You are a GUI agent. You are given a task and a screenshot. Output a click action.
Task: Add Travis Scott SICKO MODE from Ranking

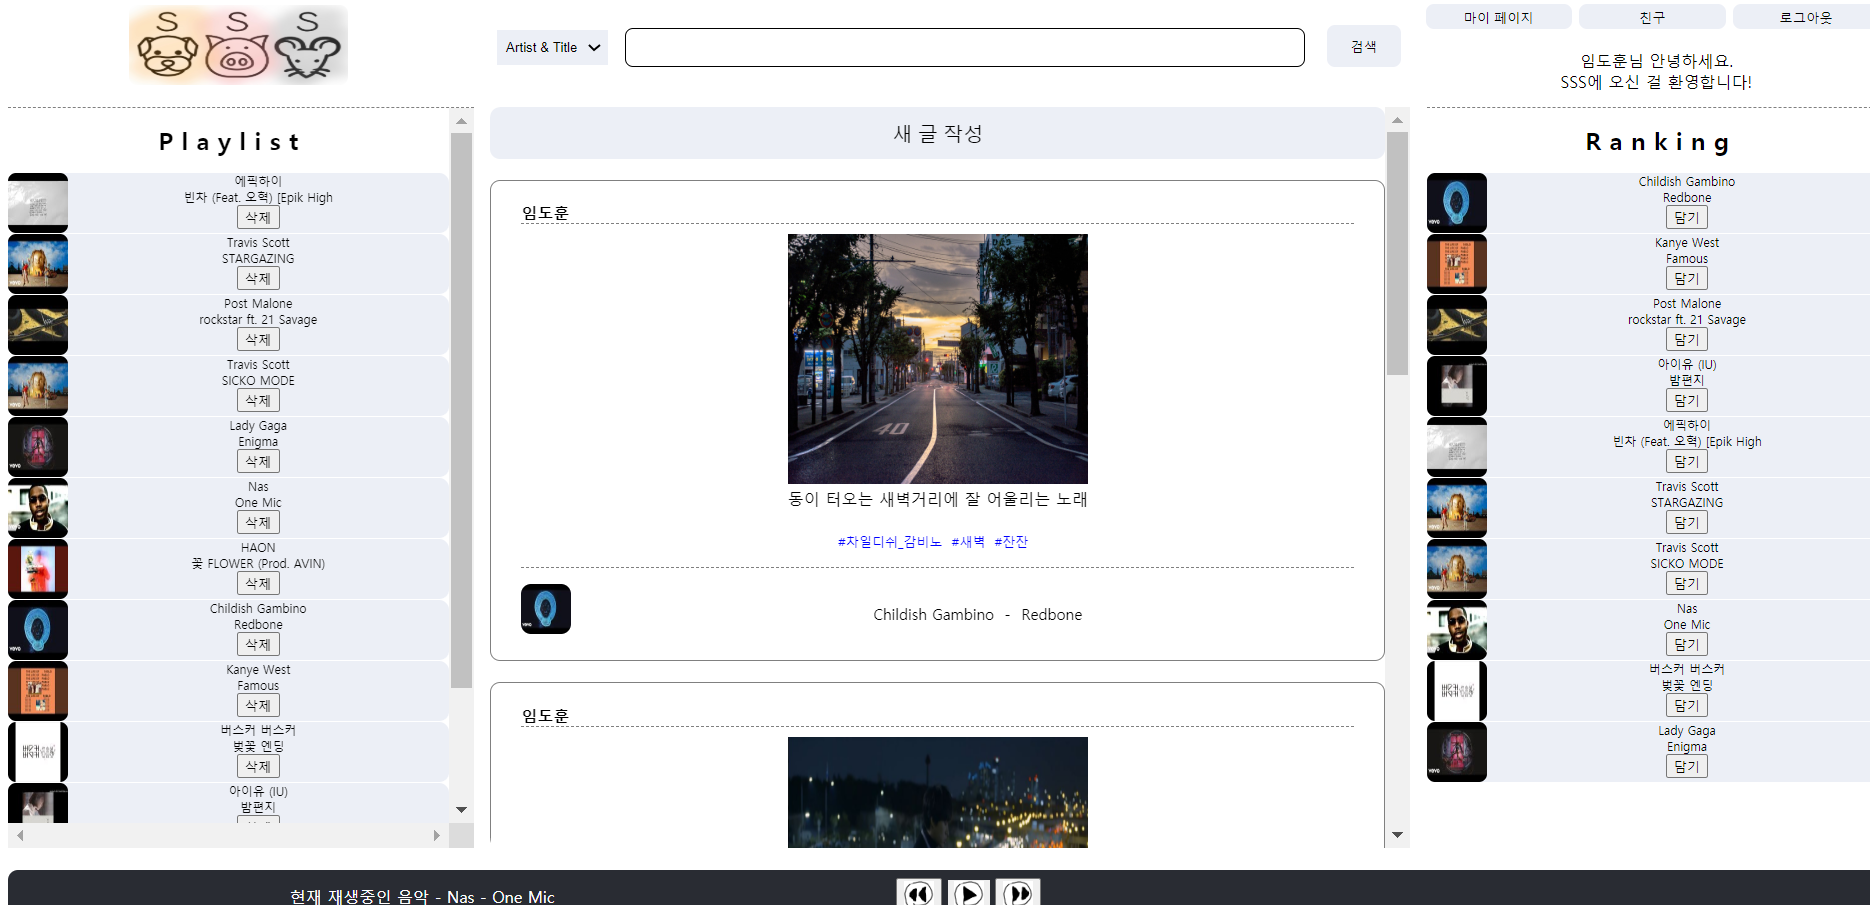[1687, 583]
